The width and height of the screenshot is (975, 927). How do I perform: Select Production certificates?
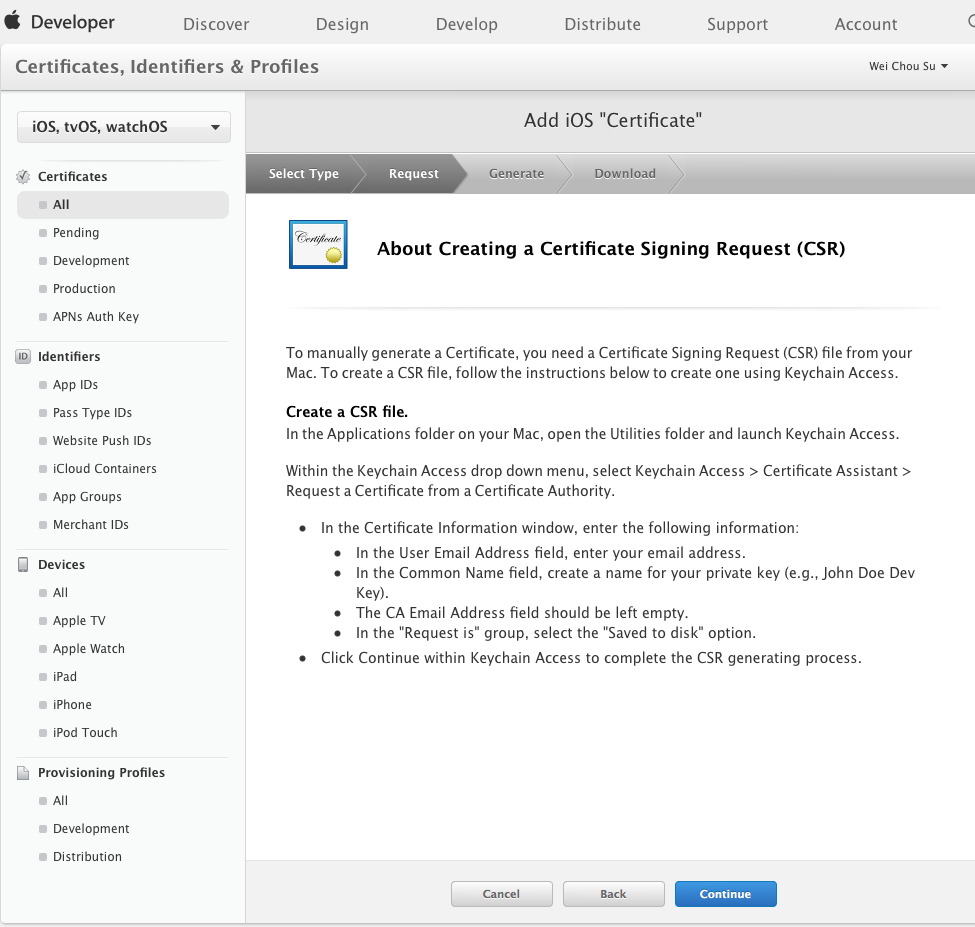[x=84, y=288]
